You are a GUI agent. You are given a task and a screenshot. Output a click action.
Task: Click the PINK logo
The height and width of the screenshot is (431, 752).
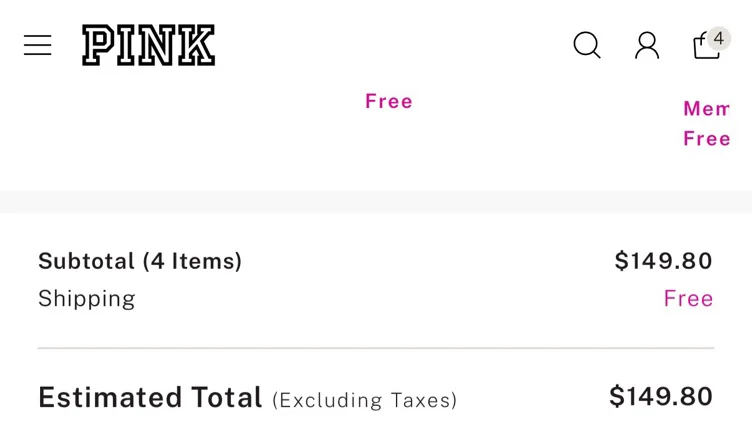coord(148,45)
